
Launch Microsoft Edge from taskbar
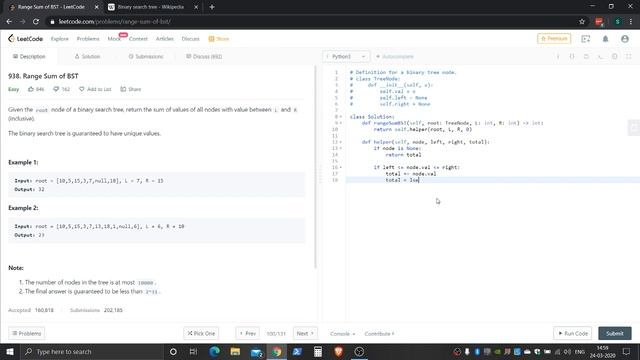point(214,351)
